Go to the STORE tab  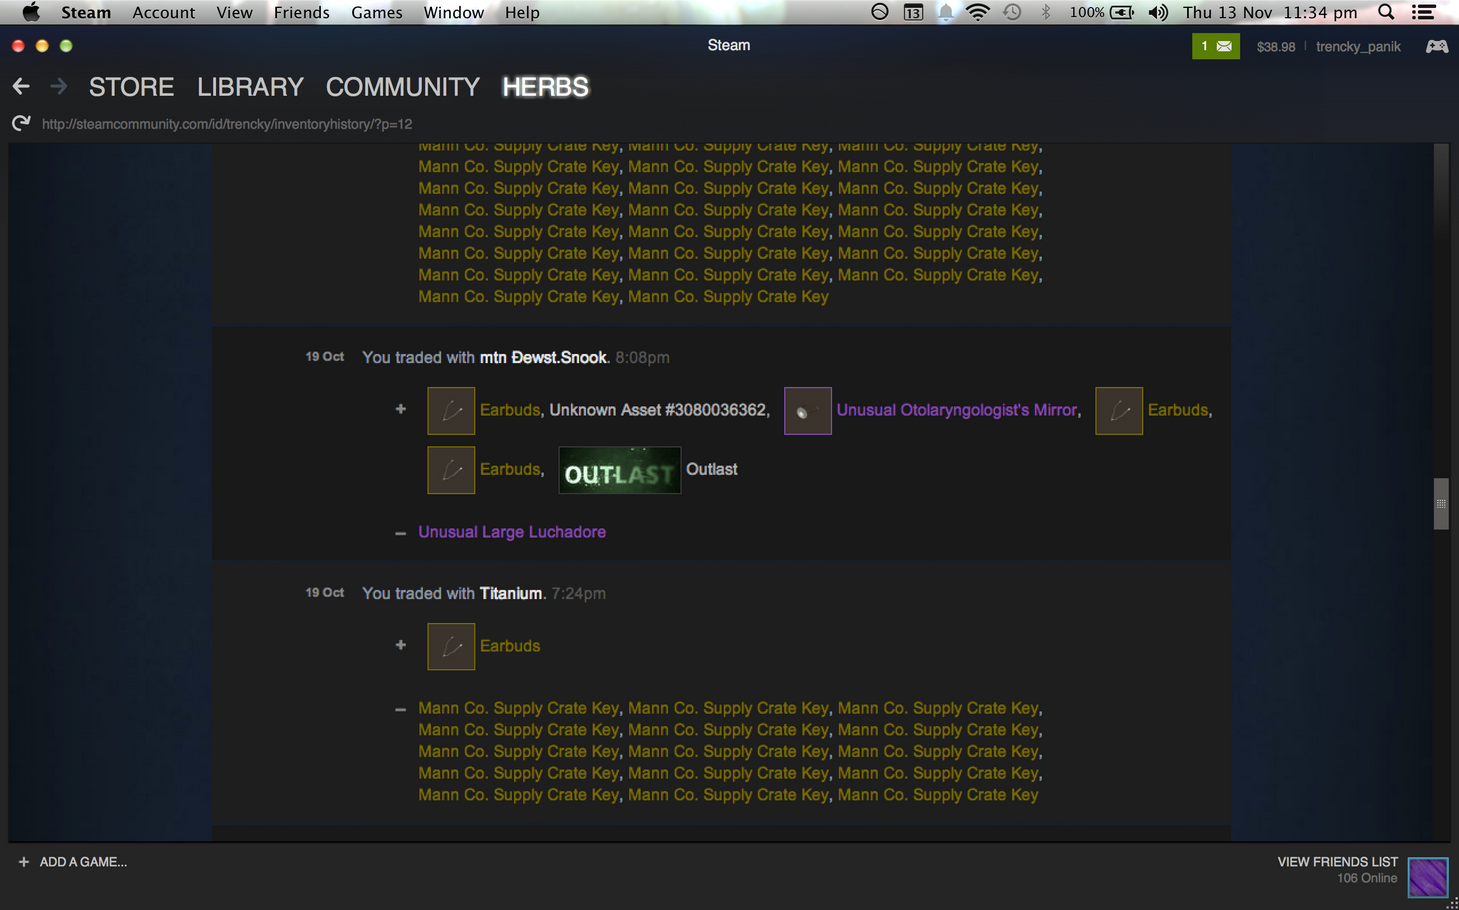[x=131, y=87]
